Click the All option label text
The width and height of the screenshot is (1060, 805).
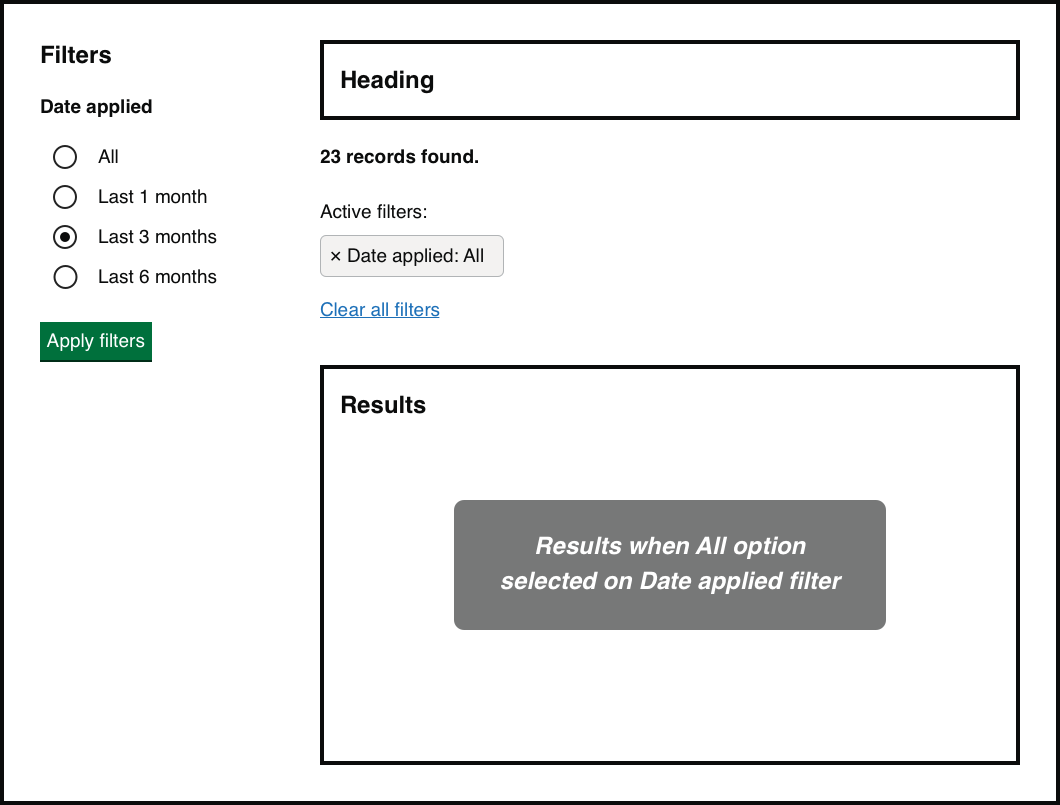pos(107,157)
